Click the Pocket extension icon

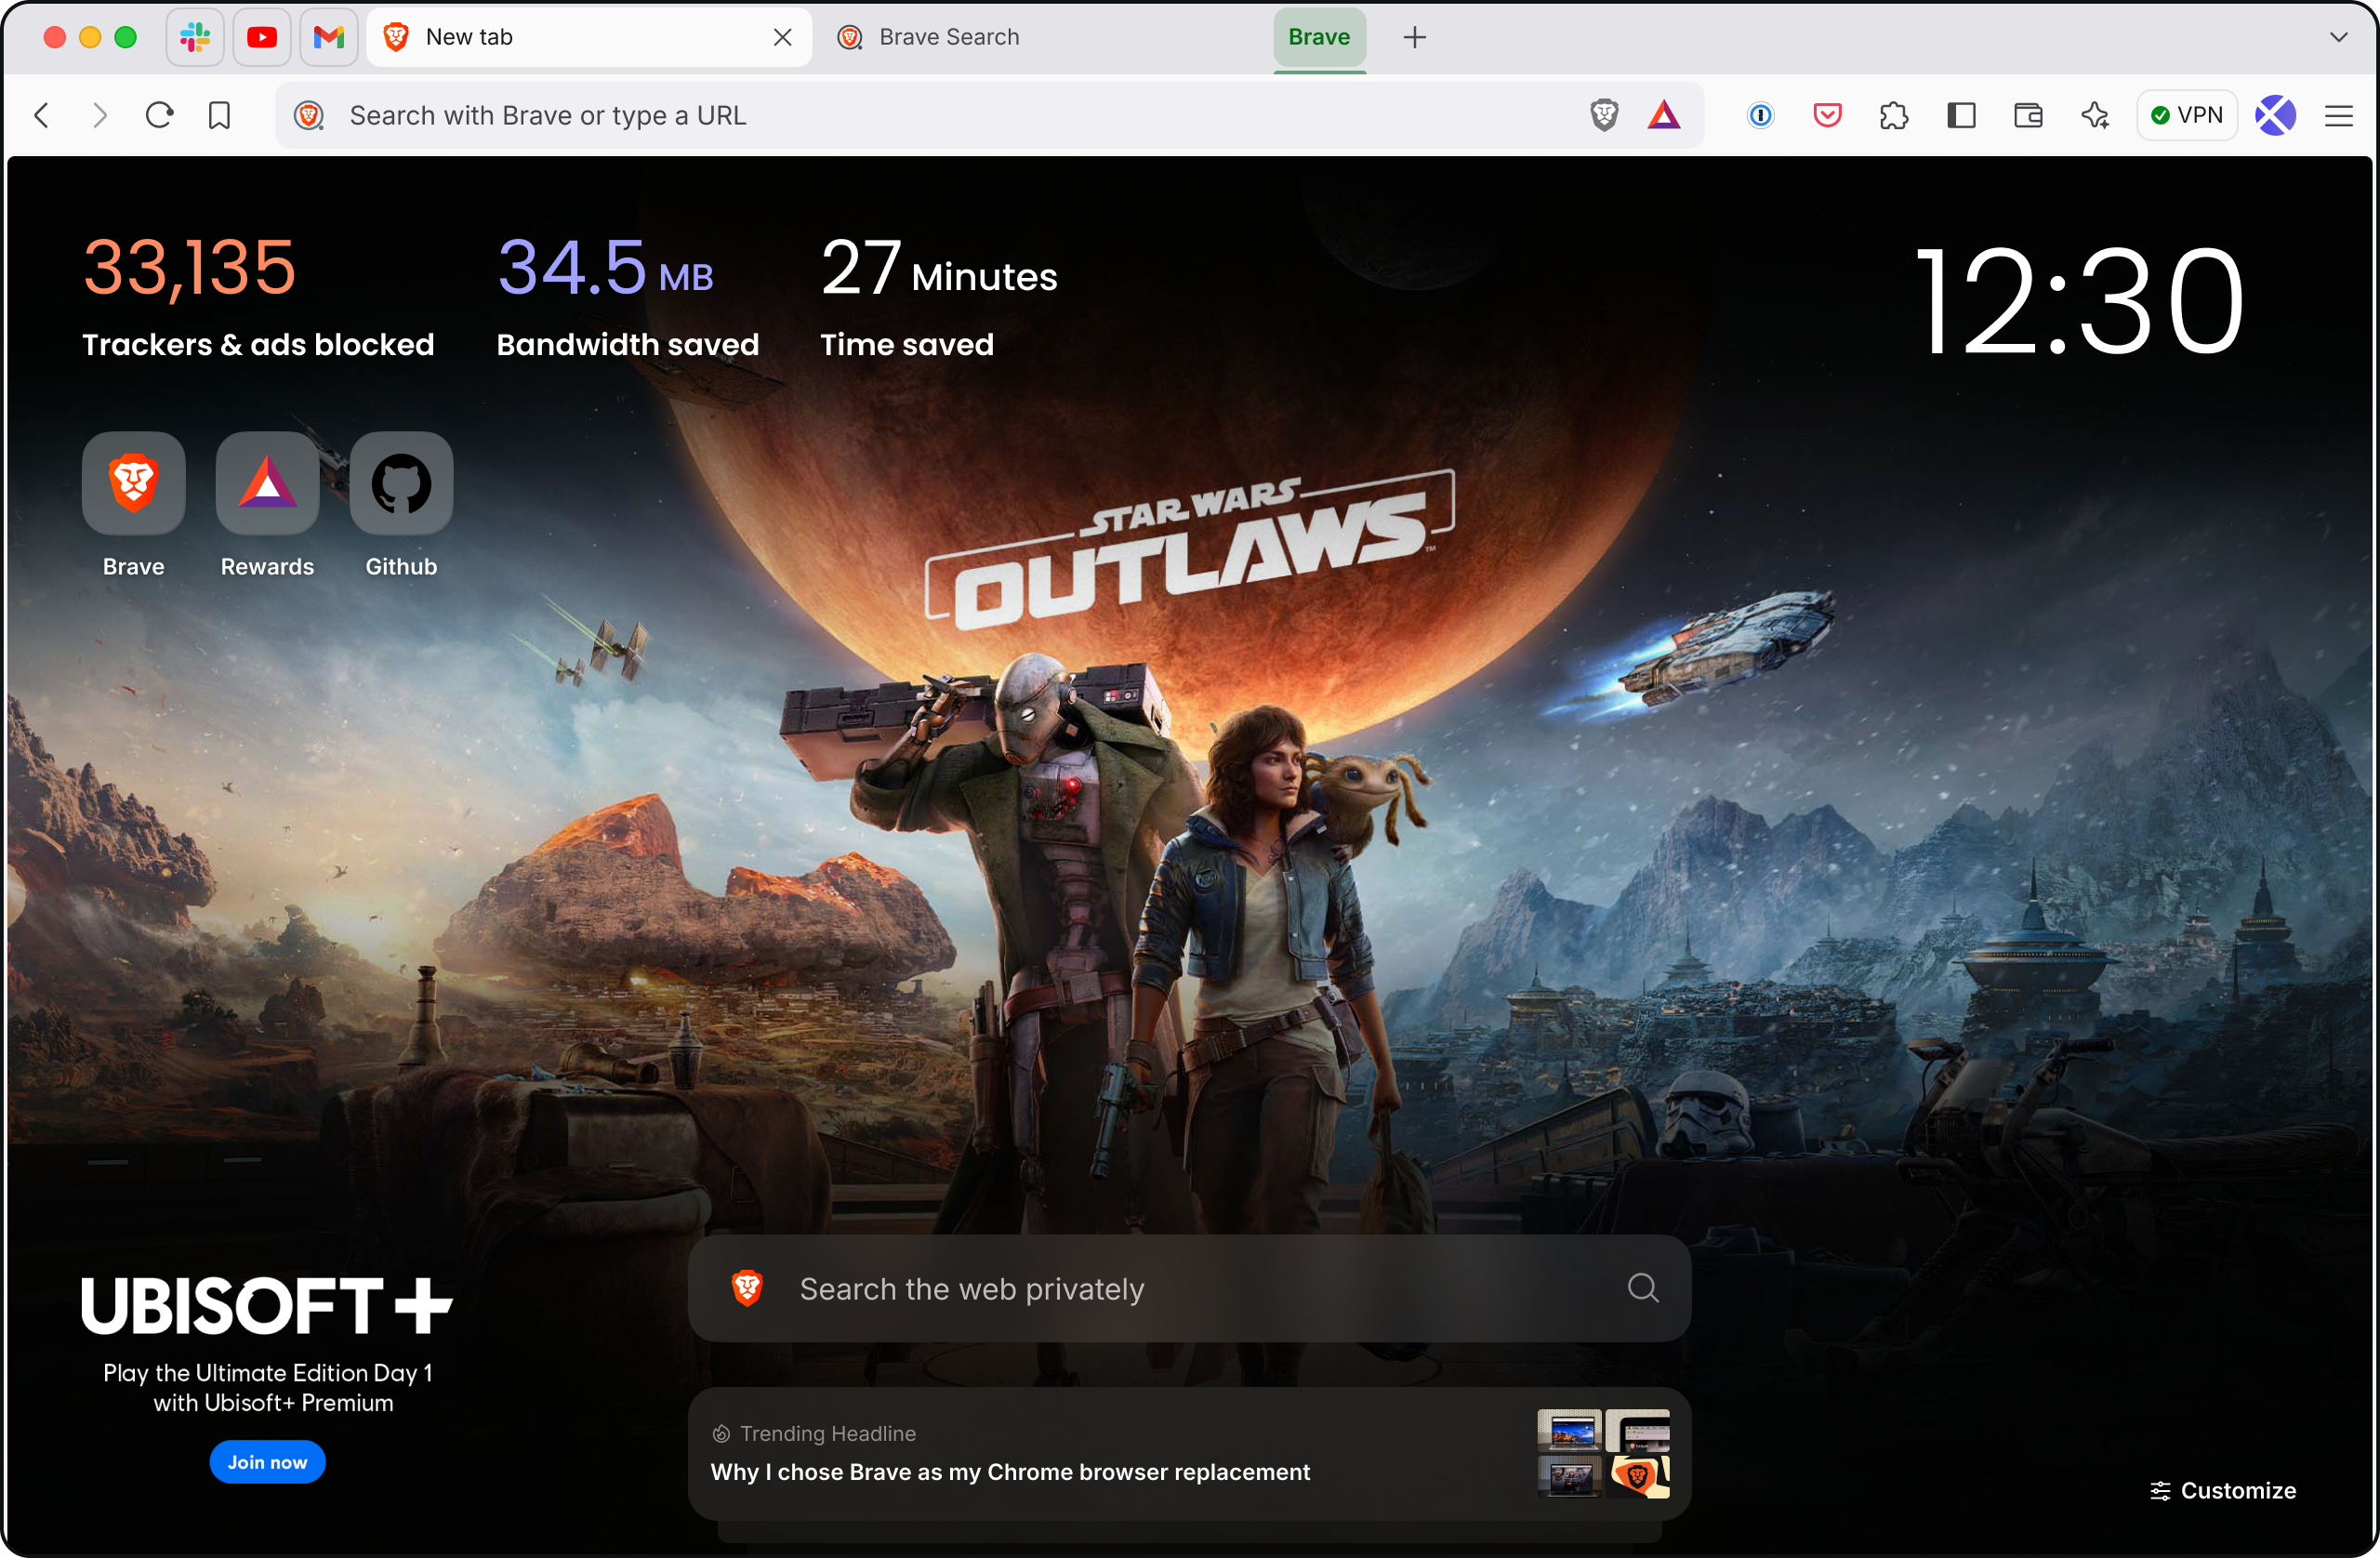tap(1827, 115)
